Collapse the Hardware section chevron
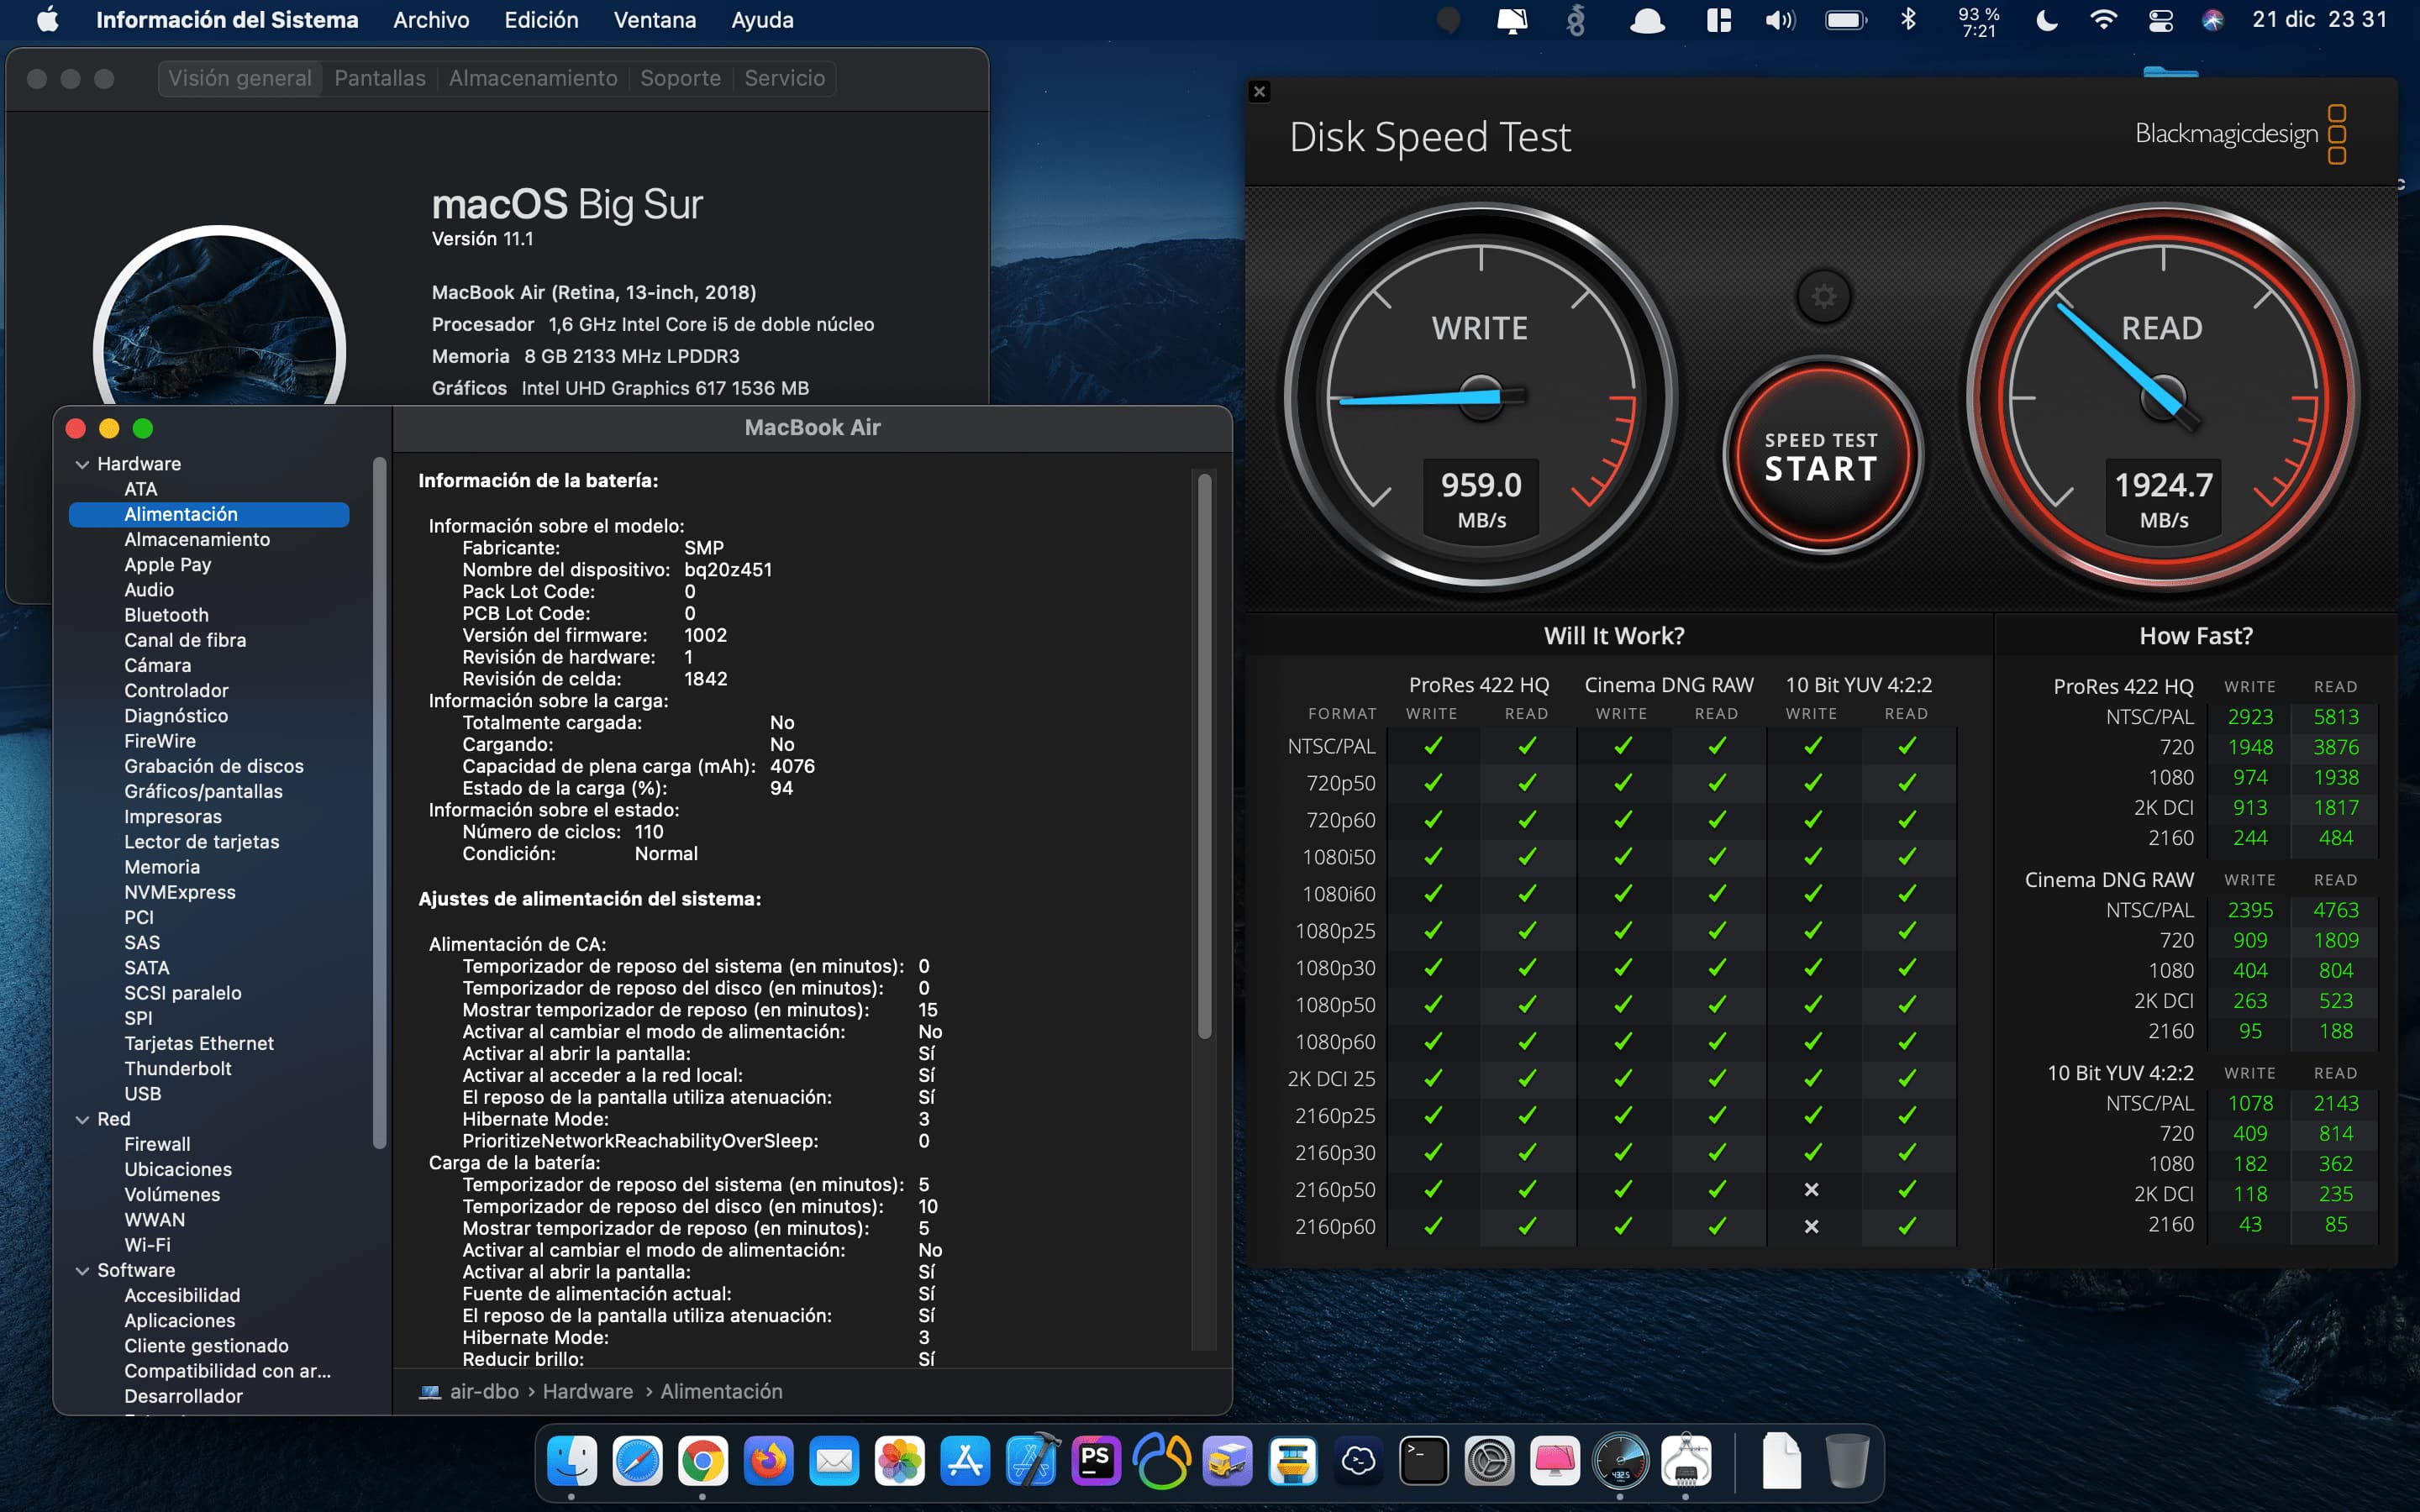2420x1512 pixels. pyautogui.click(x=82, y=465)
